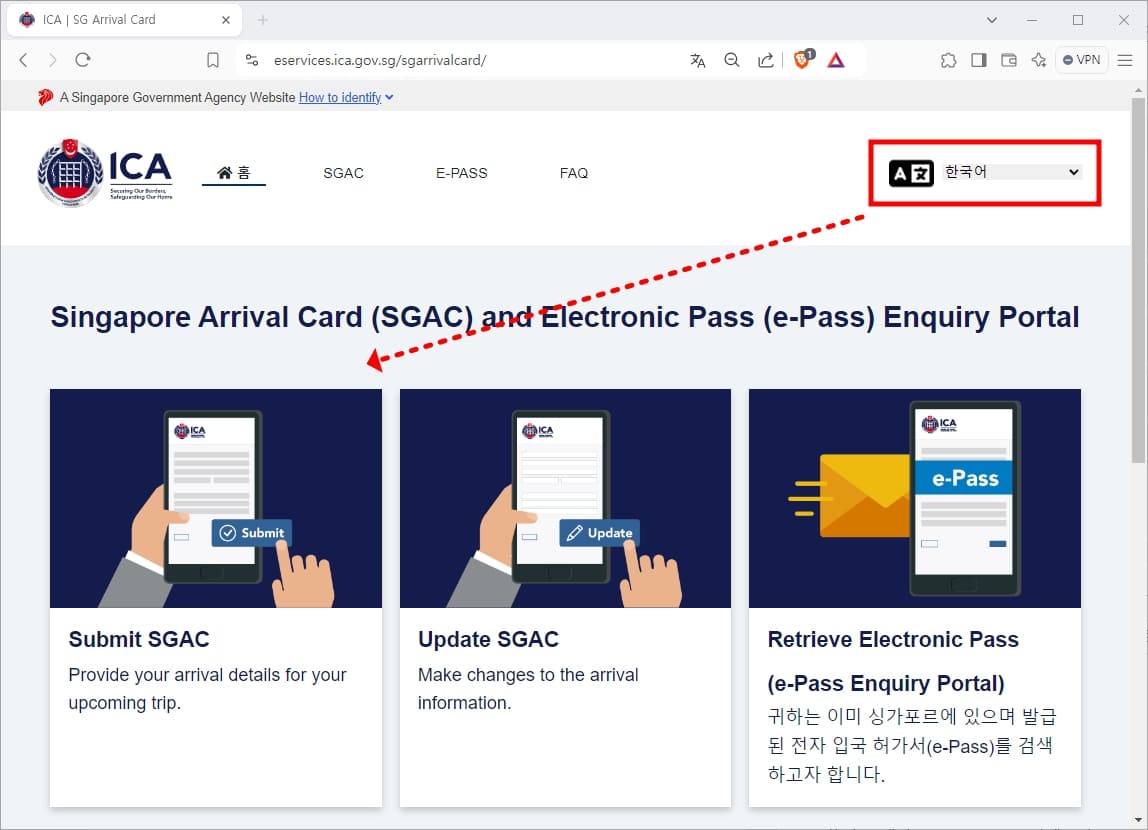This screenshot has height=830, width=1148.
Task: Open the reading list panel icon
Action: pos(1008,60)
